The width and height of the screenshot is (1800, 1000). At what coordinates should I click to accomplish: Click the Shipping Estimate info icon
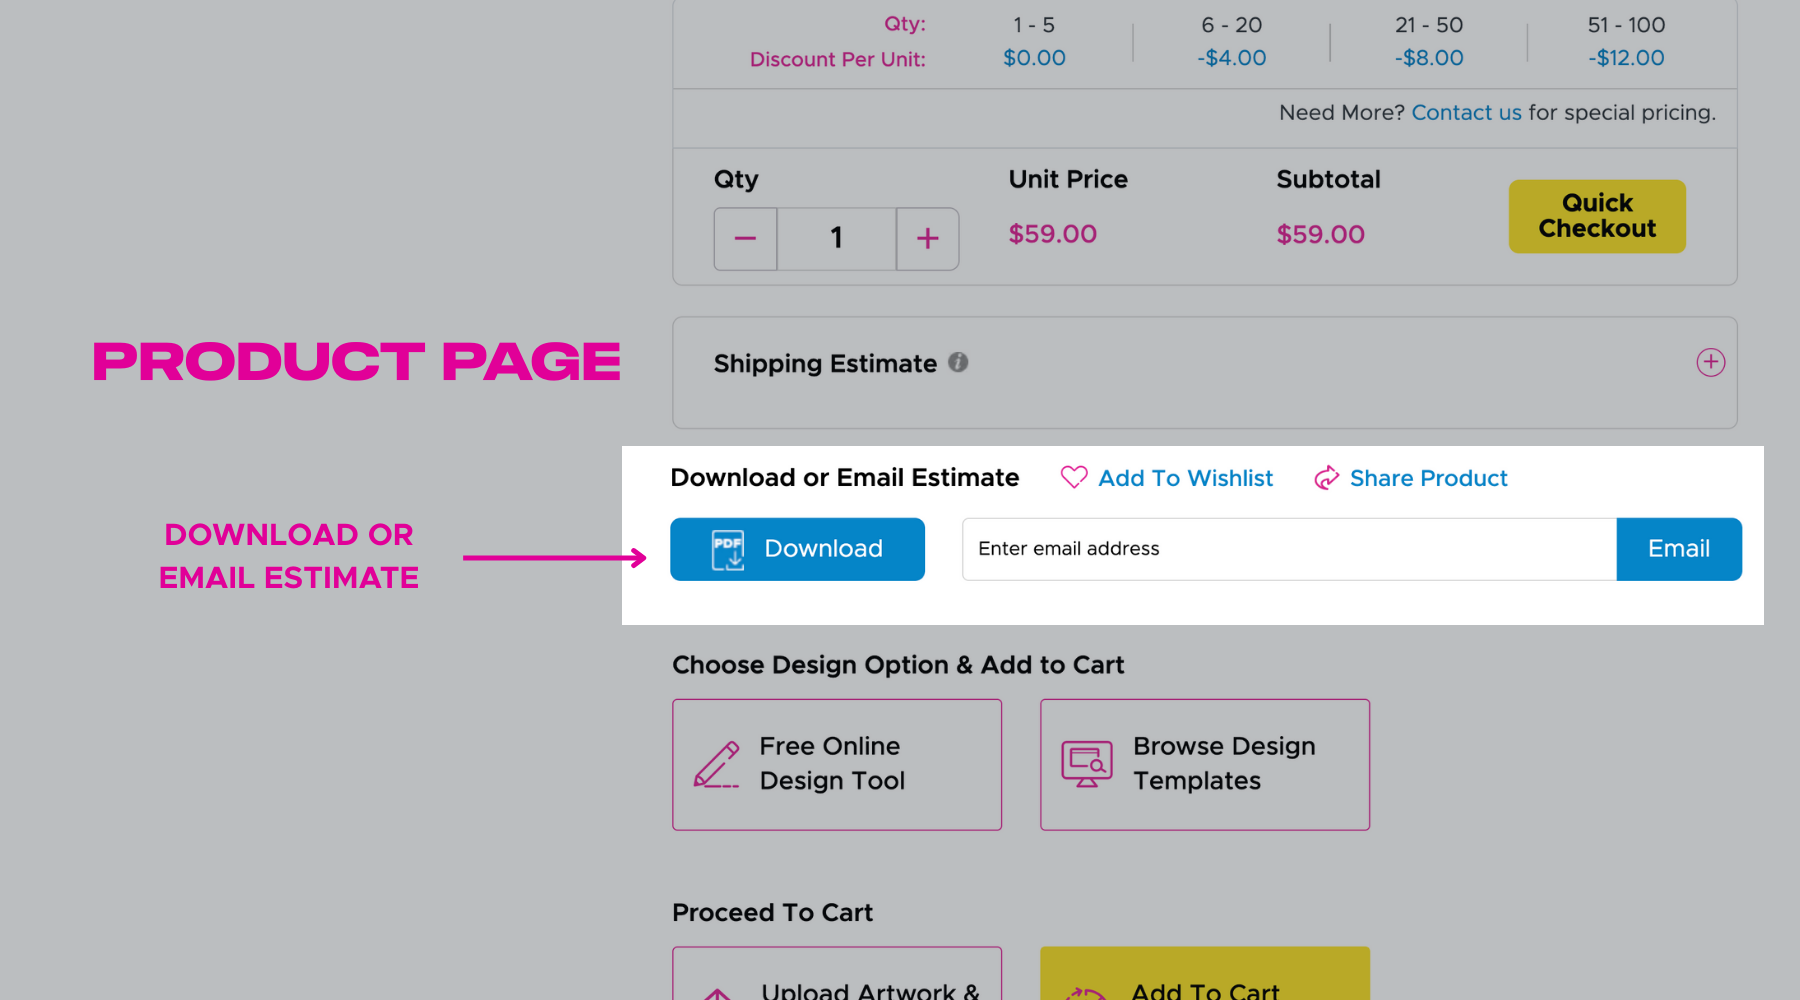click(958, 363)
